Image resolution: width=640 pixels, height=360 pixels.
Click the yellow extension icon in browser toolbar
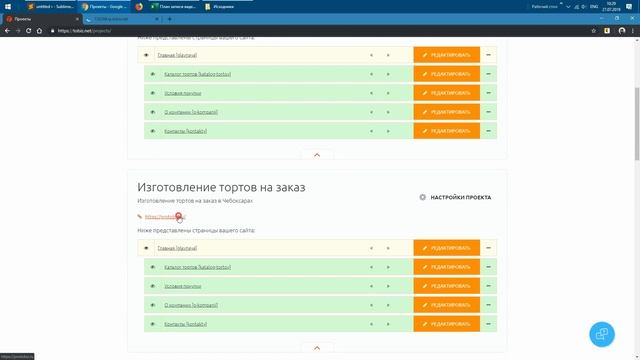pyautogui.click(x=607, y=31)
